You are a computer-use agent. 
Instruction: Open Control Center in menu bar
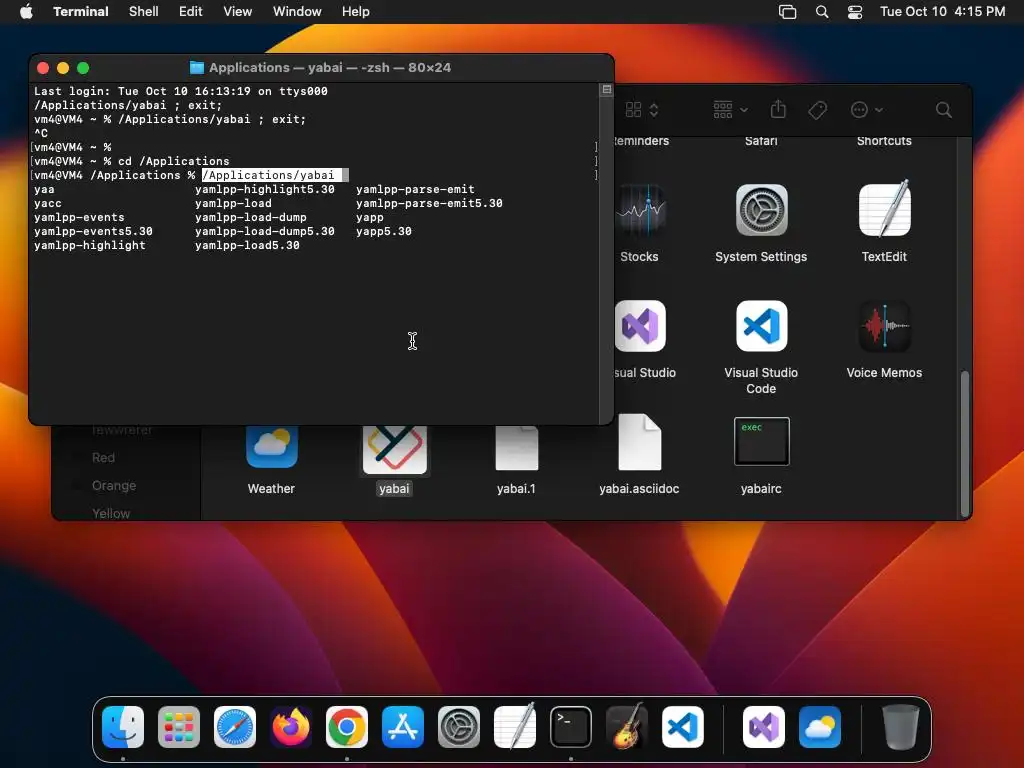855,12
